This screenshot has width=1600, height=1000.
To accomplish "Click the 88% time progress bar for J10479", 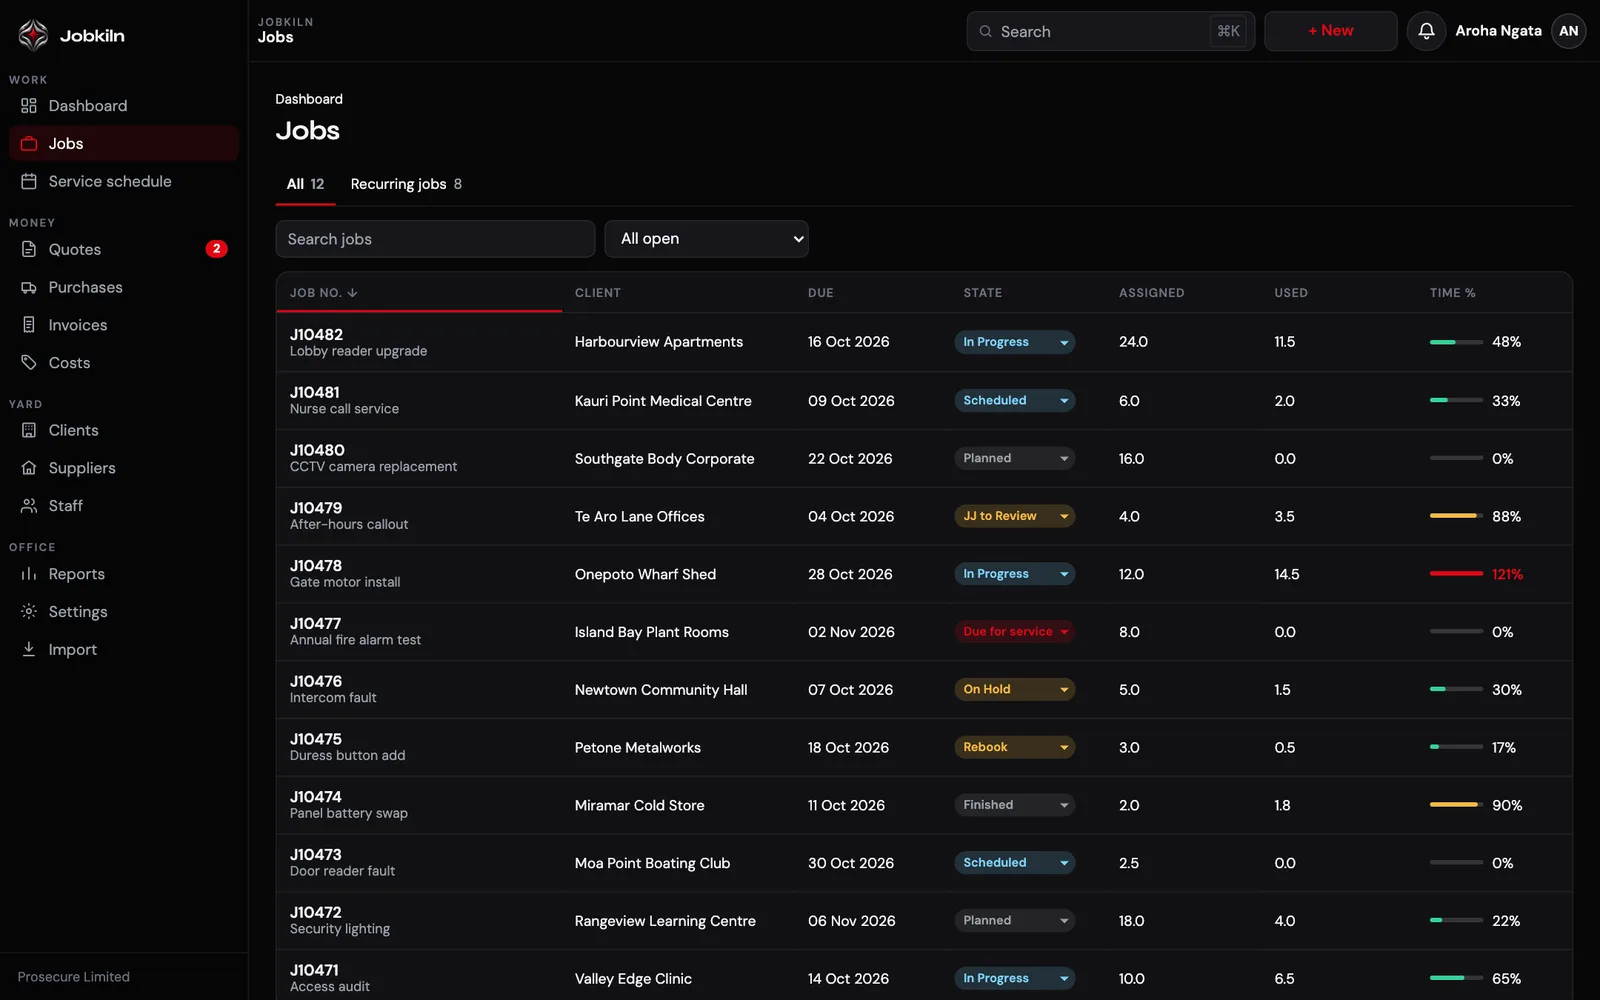I will point(1456,516).
